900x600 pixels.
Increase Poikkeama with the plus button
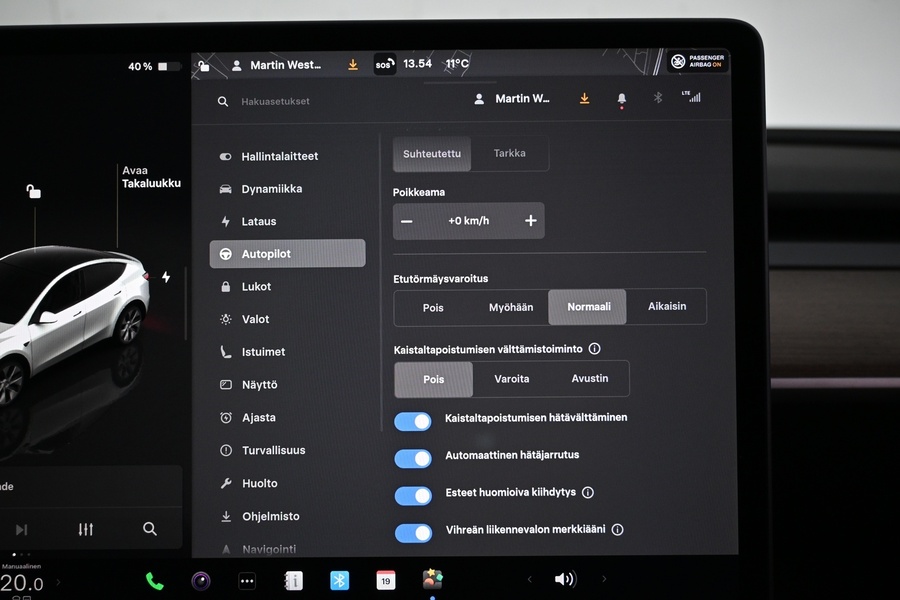point(530,221)
